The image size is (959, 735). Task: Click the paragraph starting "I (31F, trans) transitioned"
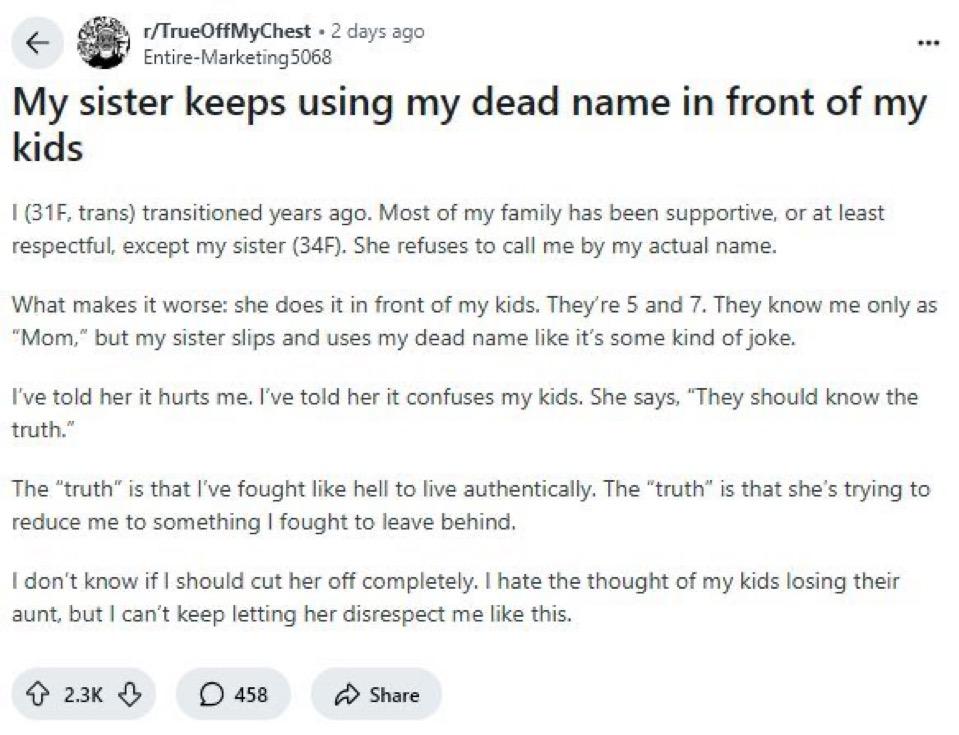coord(448,229)
